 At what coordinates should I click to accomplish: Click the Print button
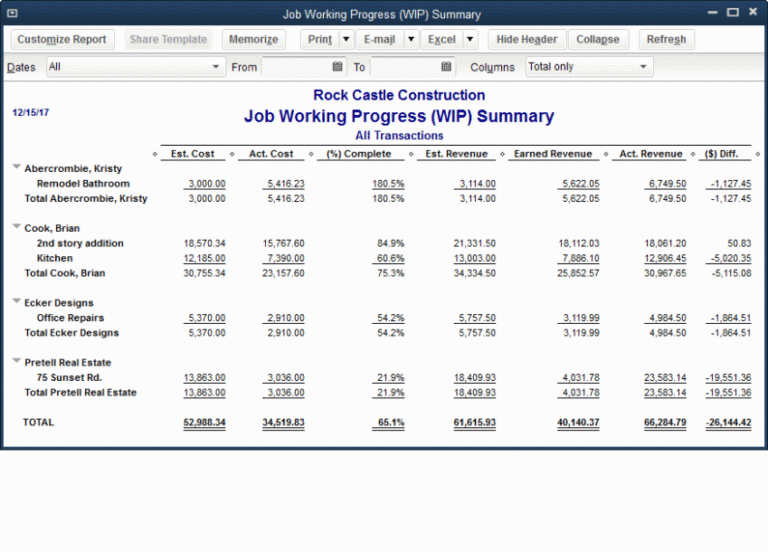320,39
